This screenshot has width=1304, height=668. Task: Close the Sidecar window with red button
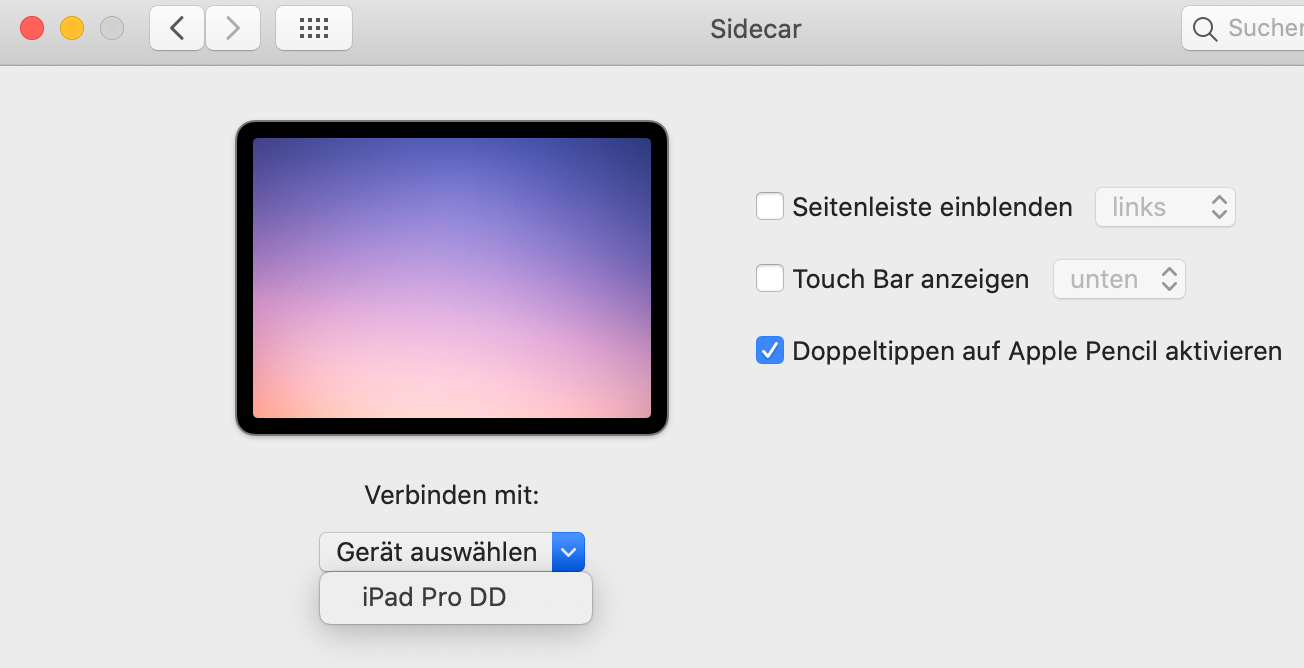click(x=32, y=28)
